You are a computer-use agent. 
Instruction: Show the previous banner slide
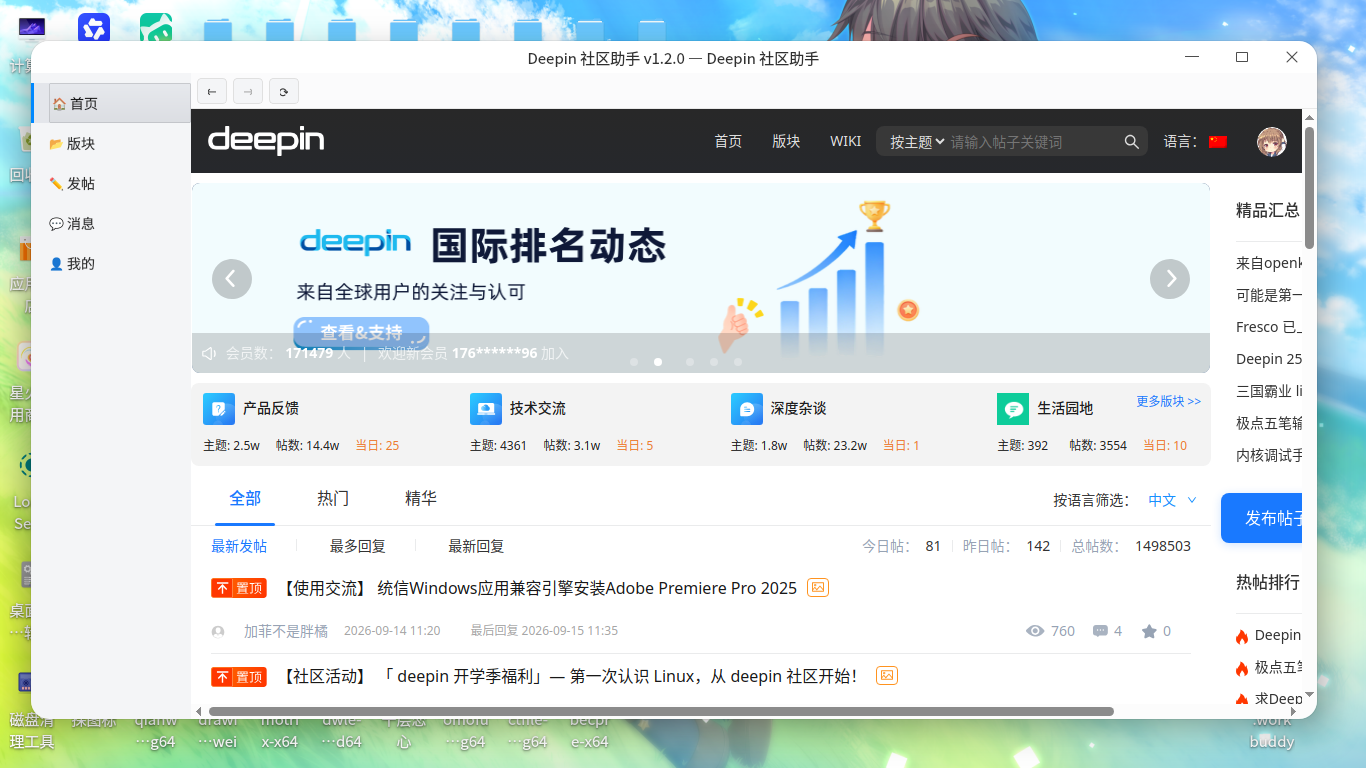(x=232, y=279)
